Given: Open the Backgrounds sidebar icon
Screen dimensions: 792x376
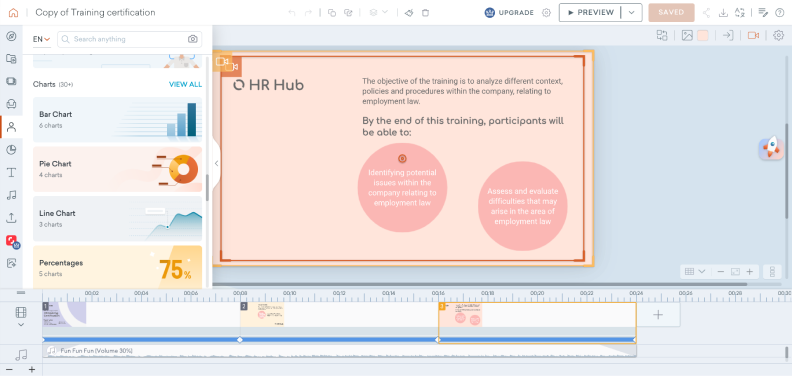Looking at the screenshot, I should 11,104.
